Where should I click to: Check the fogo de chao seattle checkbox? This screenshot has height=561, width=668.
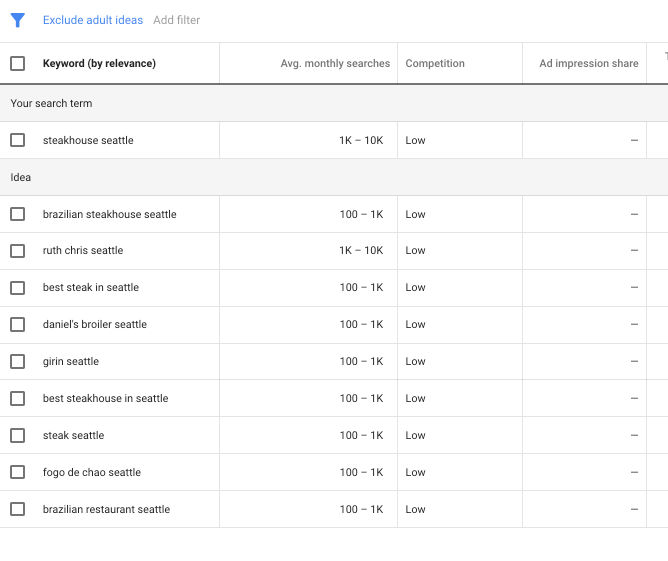17,473
